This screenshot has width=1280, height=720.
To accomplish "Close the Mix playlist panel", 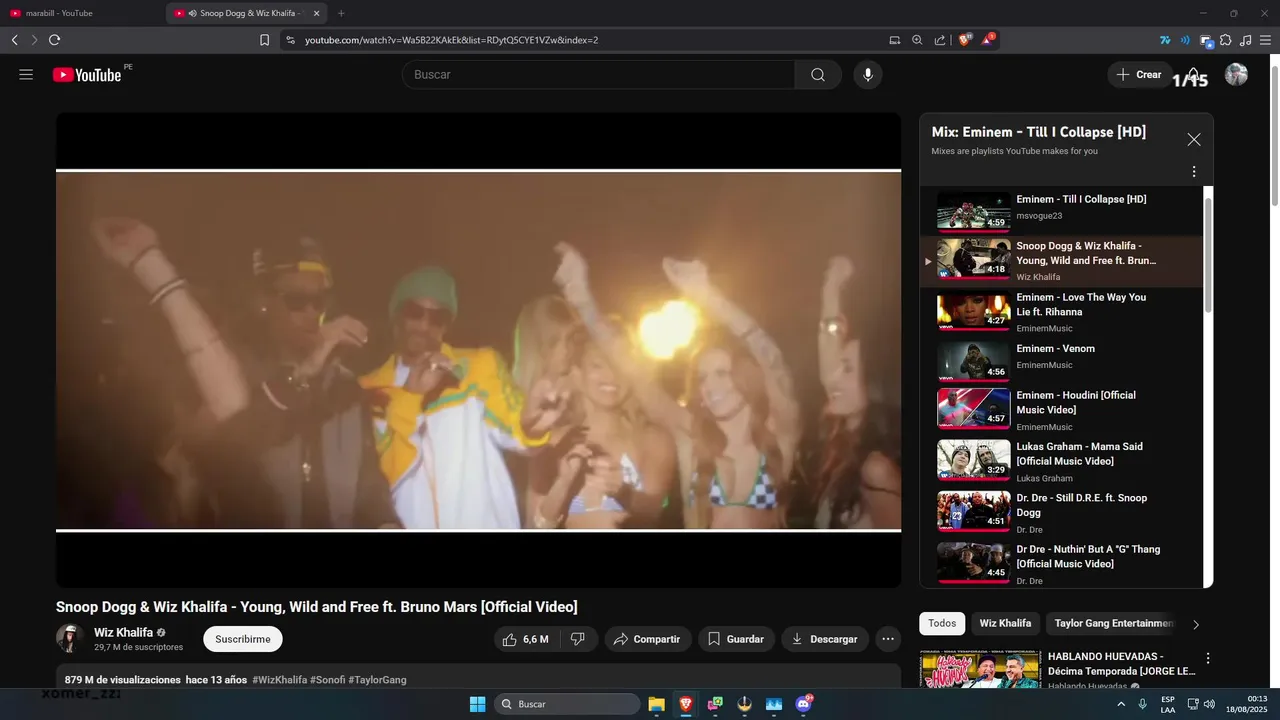I will tap(1193, 140).
